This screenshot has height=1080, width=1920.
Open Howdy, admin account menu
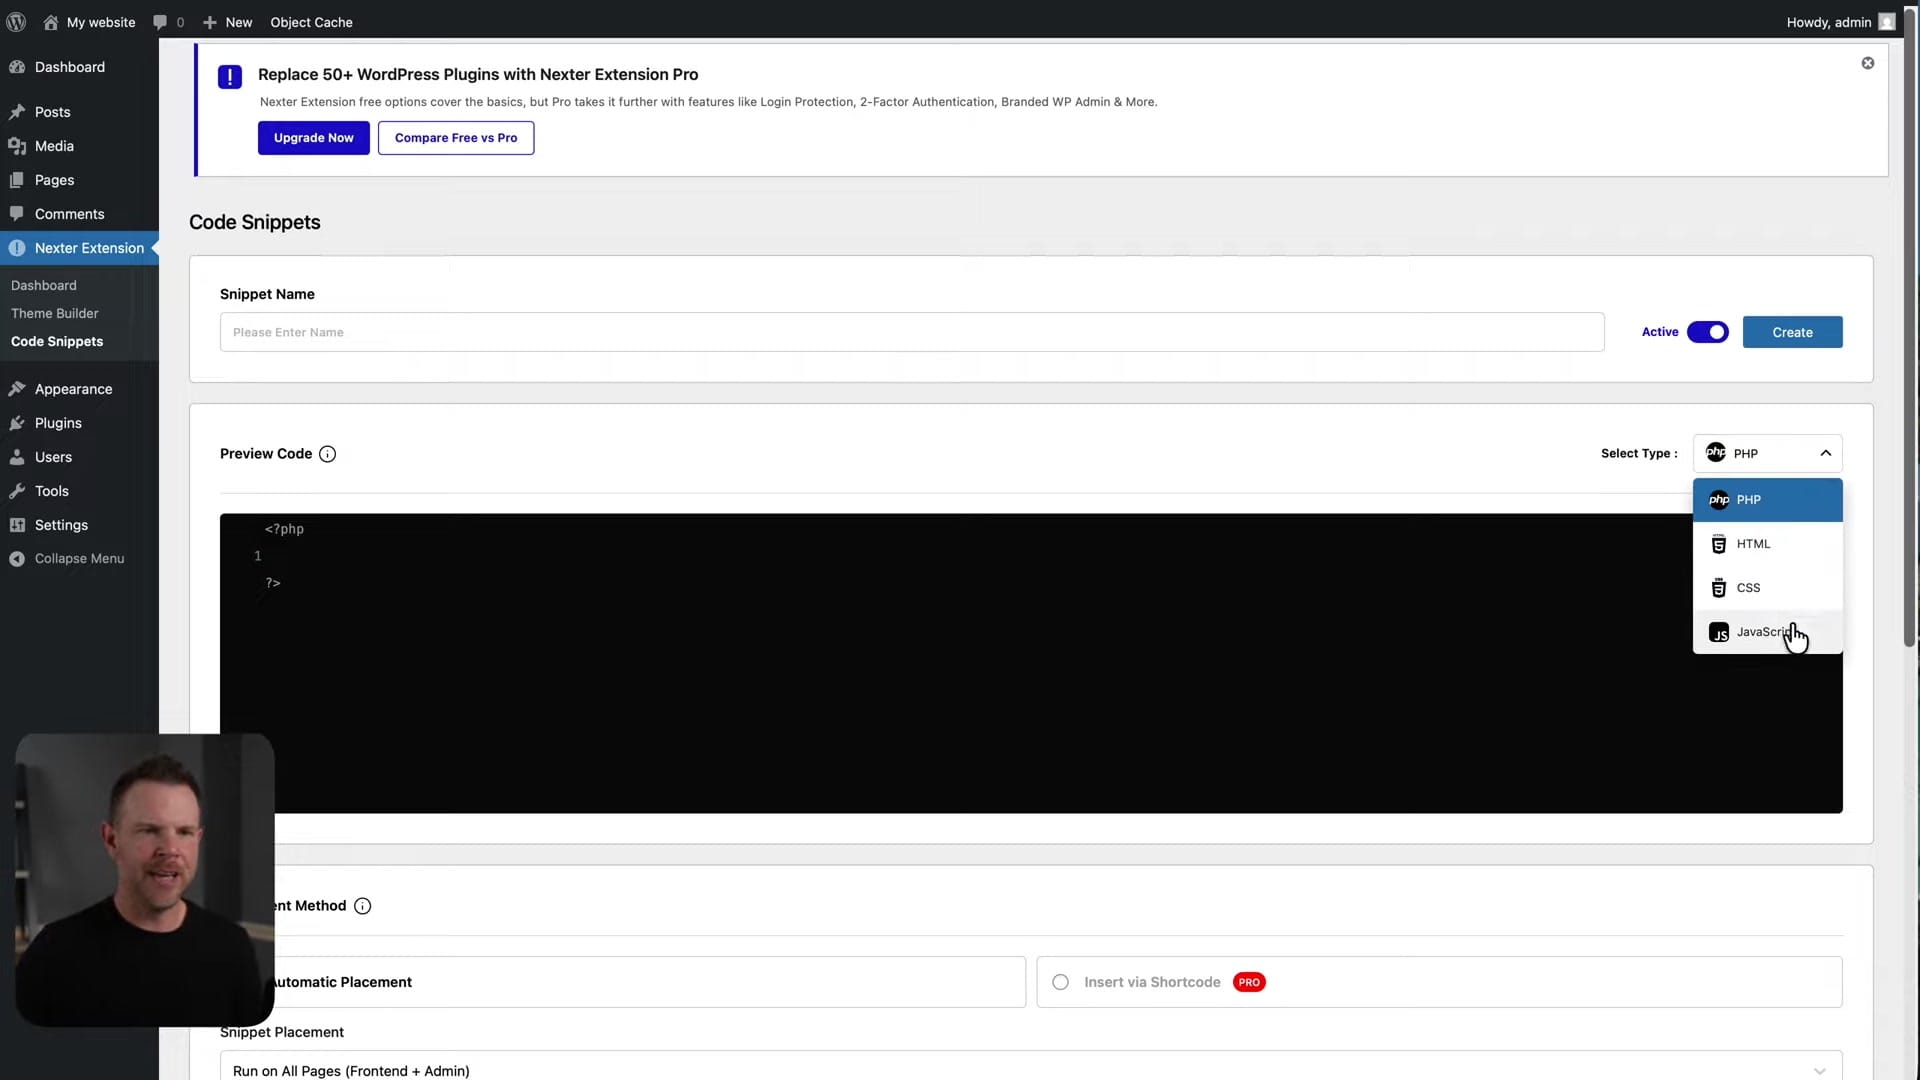(x=1840, y=21)
